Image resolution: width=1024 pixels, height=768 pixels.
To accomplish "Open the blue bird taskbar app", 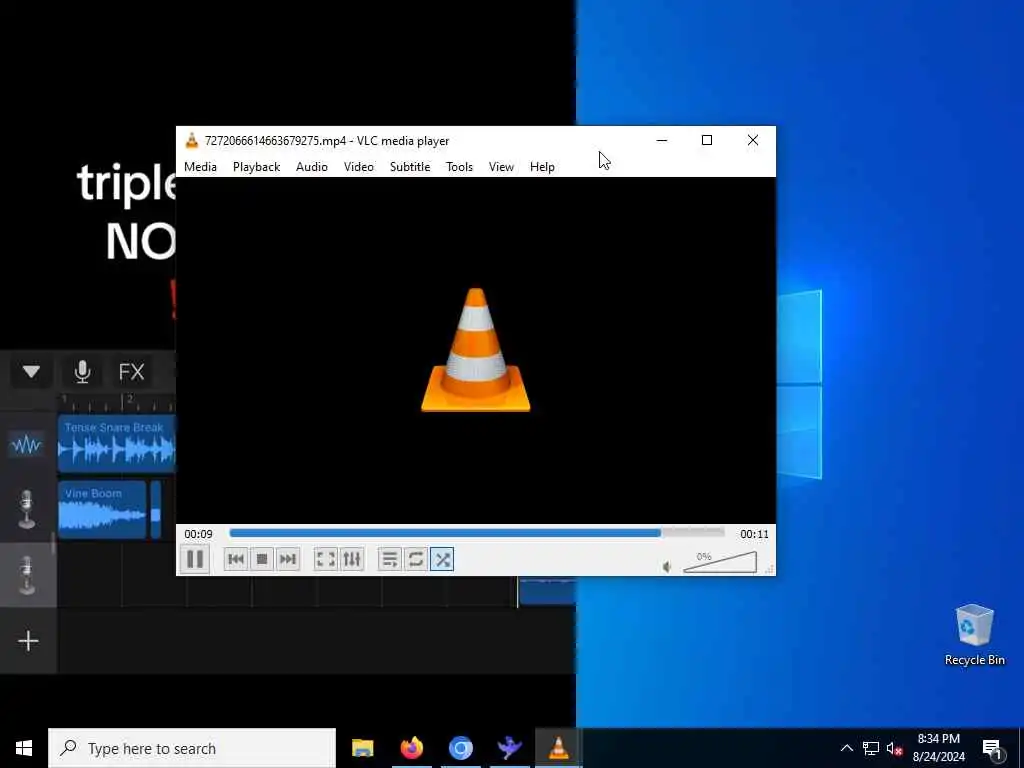I will tap(509, 748).
